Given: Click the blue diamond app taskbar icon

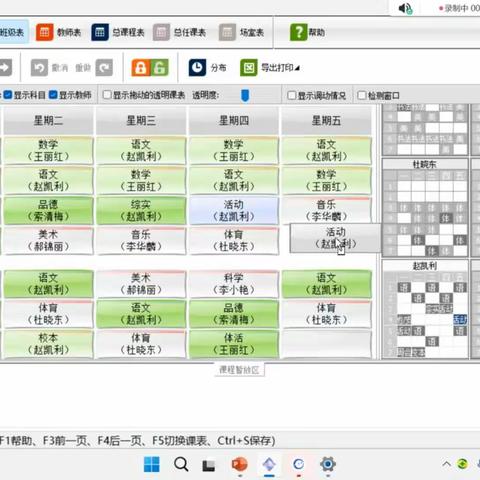Looking at the screenshot, I should (x=269, y=464).
